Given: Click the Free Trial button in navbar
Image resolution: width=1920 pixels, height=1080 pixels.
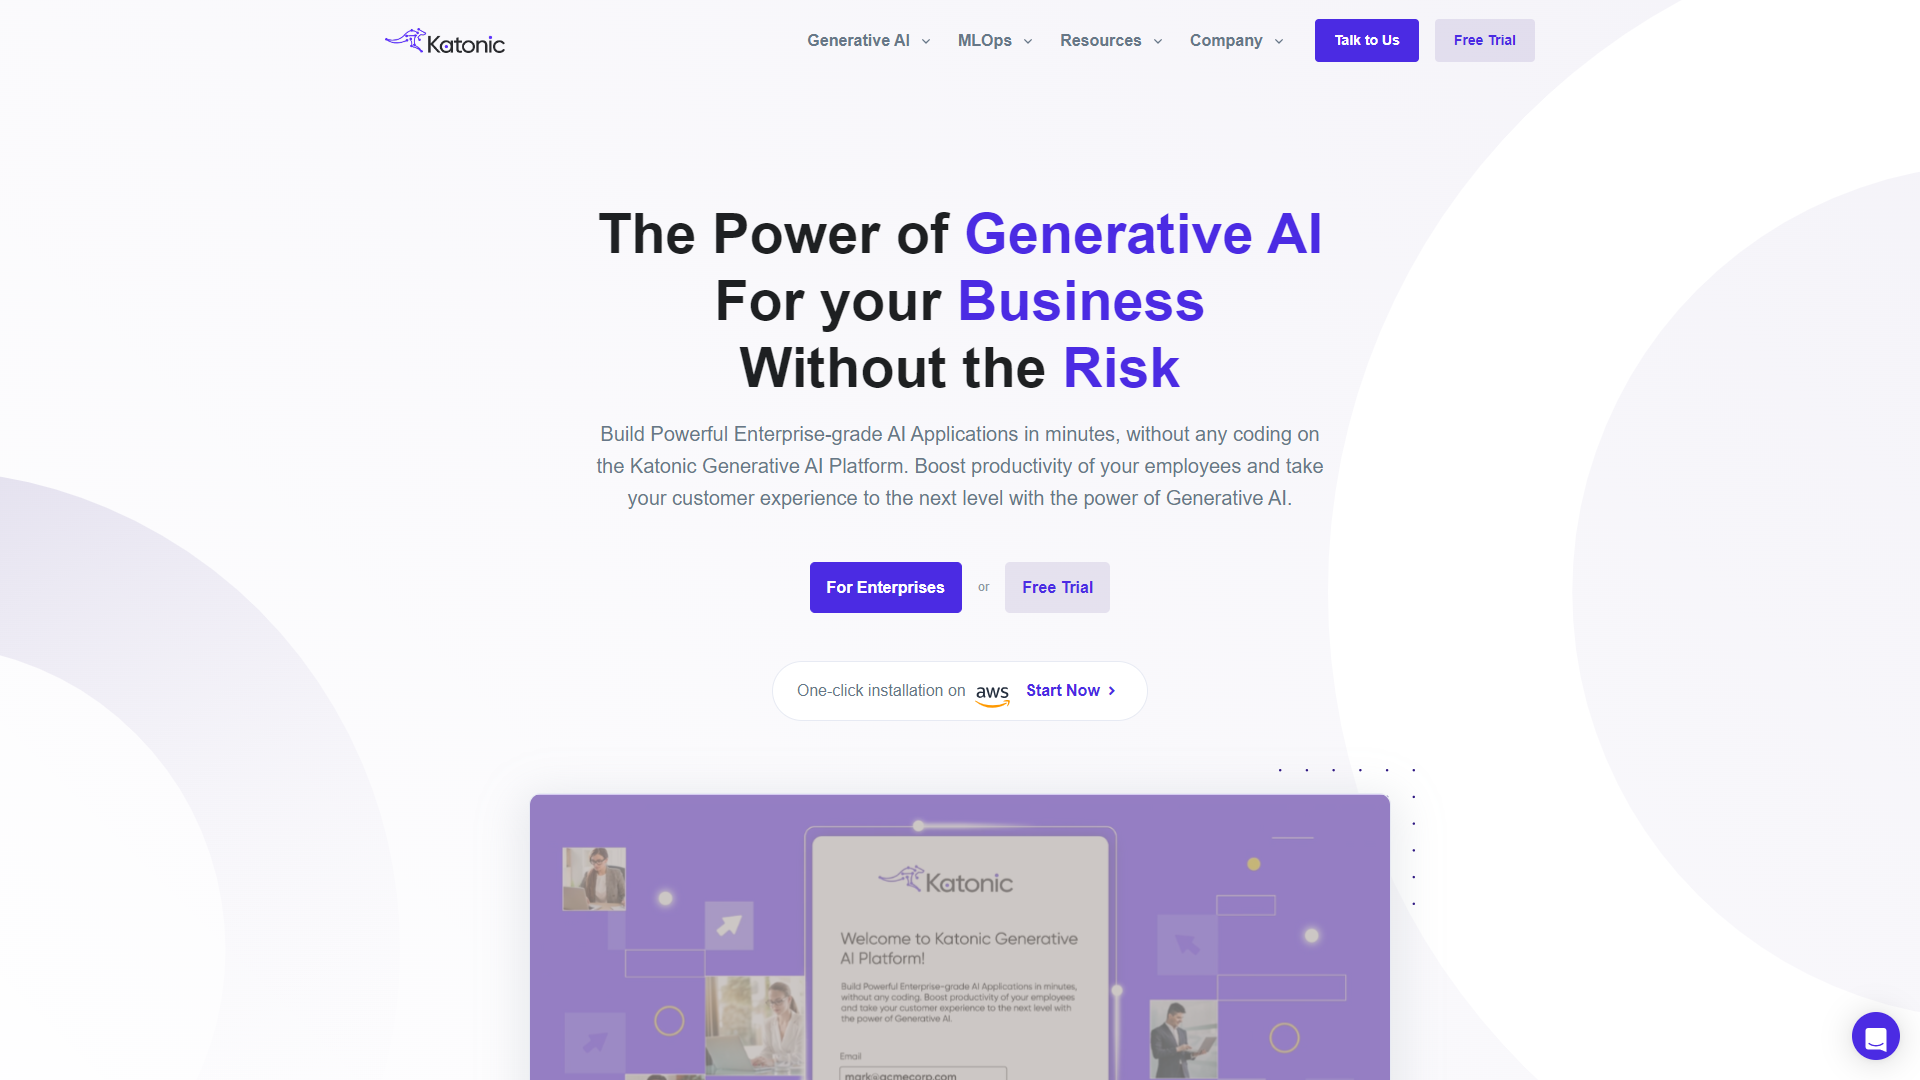Looking at the screenshot, I should [x=1486, y=41].
